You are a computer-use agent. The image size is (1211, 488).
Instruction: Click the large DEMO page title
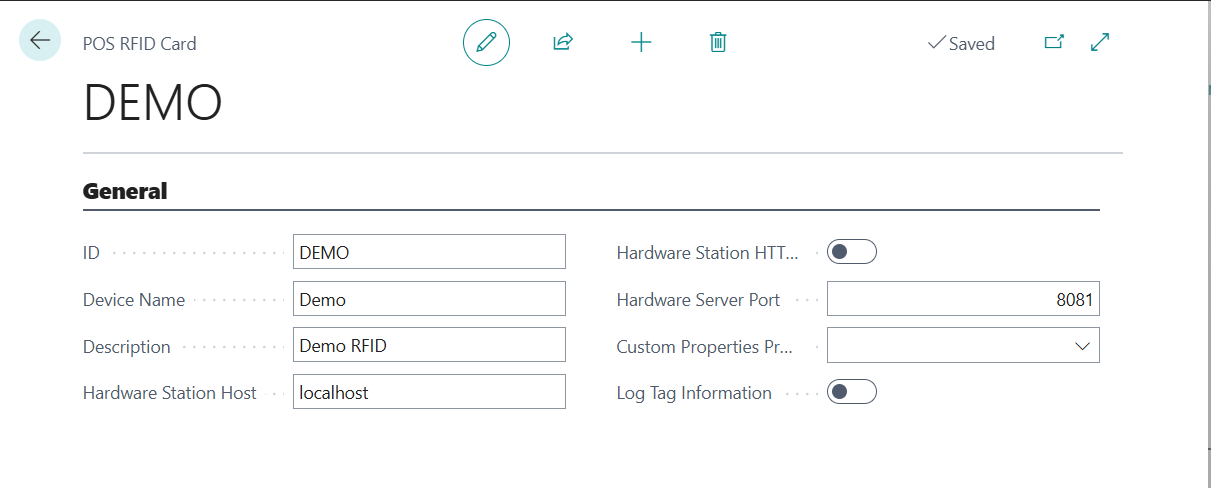(x=152, y=102)
